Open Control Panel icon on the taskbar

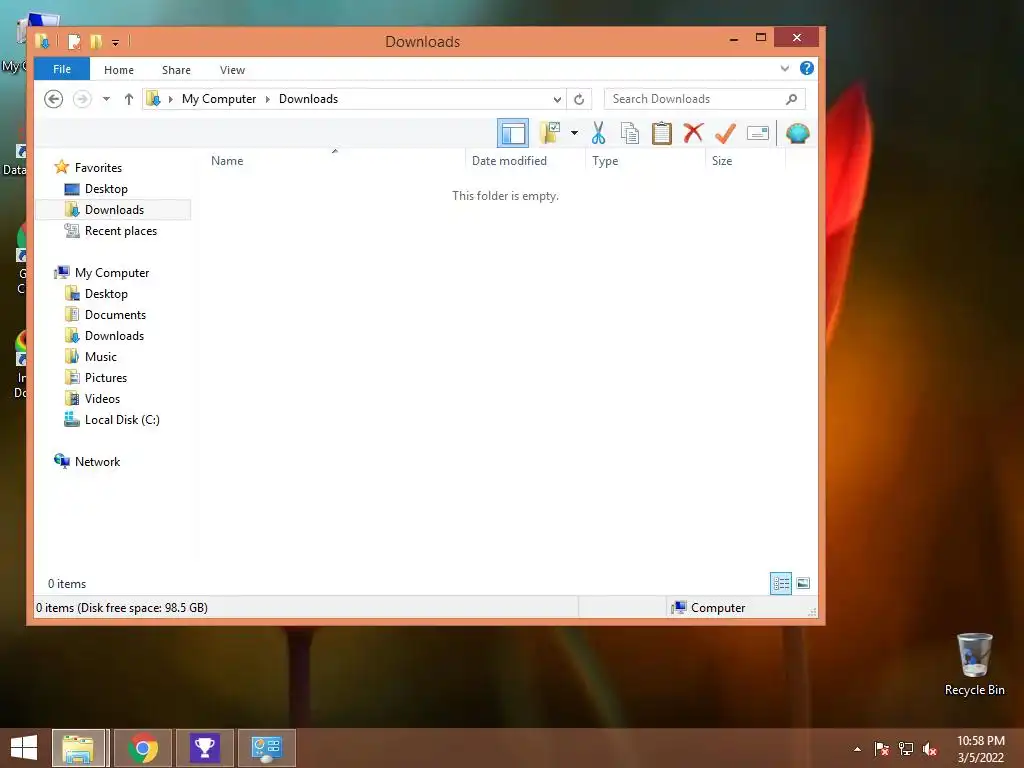coord(266,748)
